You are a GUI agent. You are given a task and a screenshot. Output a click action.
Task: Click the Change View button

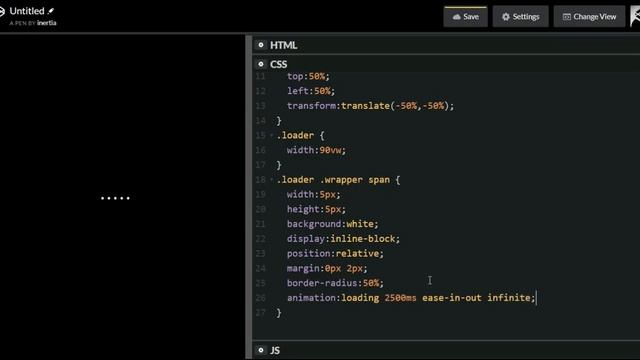(589, 17)
